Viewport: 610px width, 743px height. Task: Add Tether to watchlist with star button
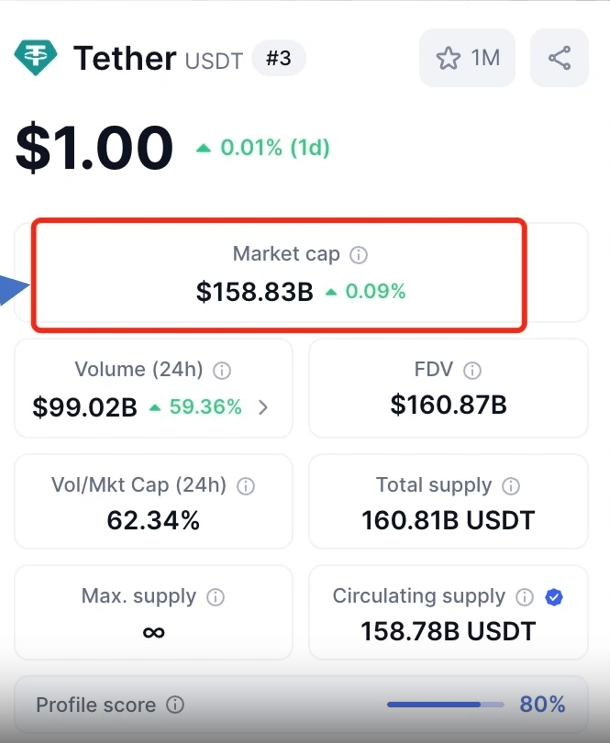[x=467, y=58]
